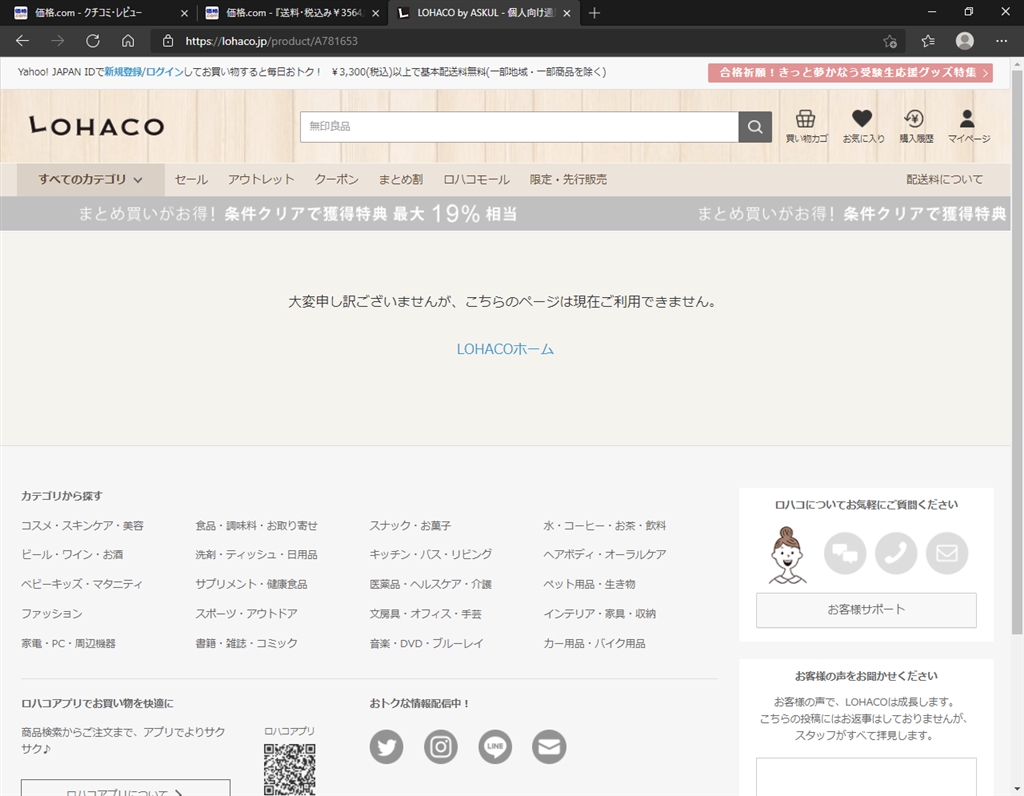Viewport: 1024px width, 796px height.
Task: Open スナック・お菓子 category
Action: tap(410, 526)
